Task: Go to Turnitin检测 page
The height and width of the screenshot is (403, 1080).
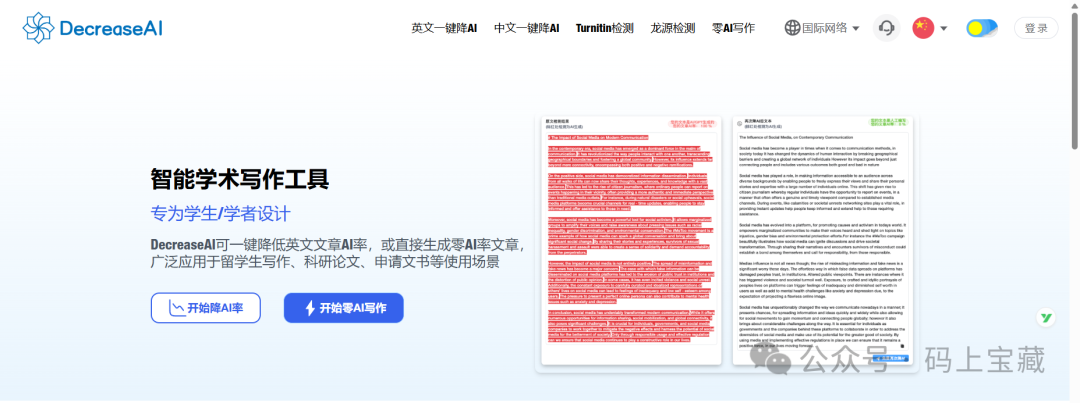Action: pyautogui.click(x=605, y=28)
